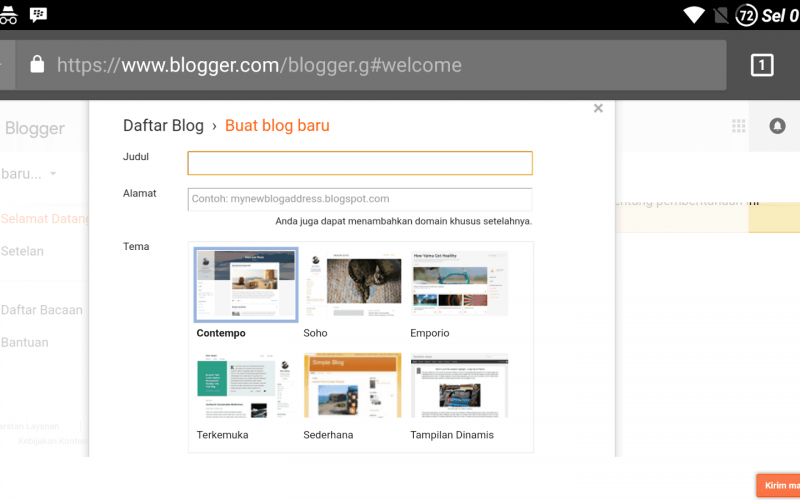Tap the battery percentage 72 indicator
Screen dimensions: 800x500
[x=746, y=16]
